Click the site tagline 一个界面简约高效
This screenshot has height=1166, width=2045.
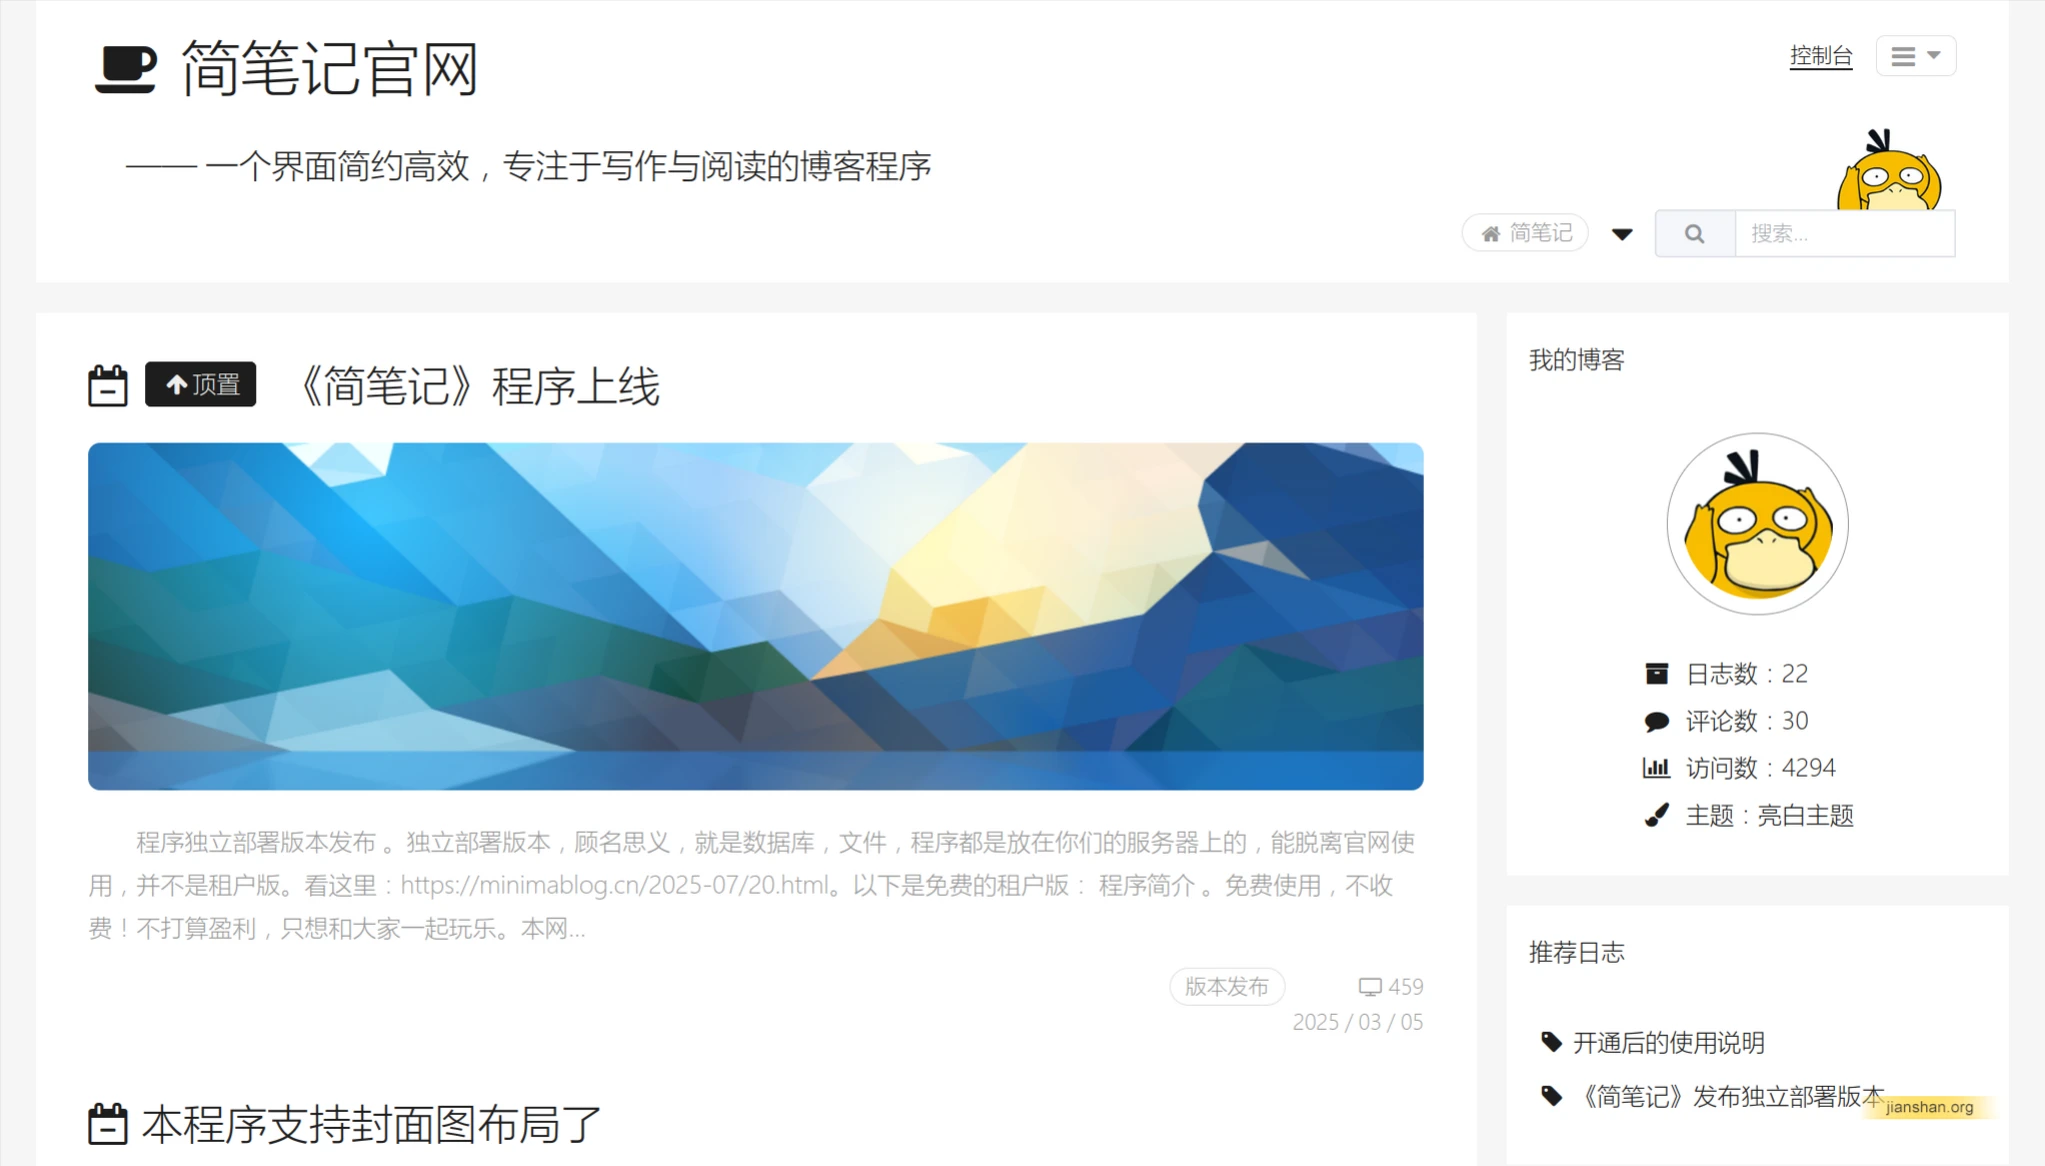click(528, 166)
